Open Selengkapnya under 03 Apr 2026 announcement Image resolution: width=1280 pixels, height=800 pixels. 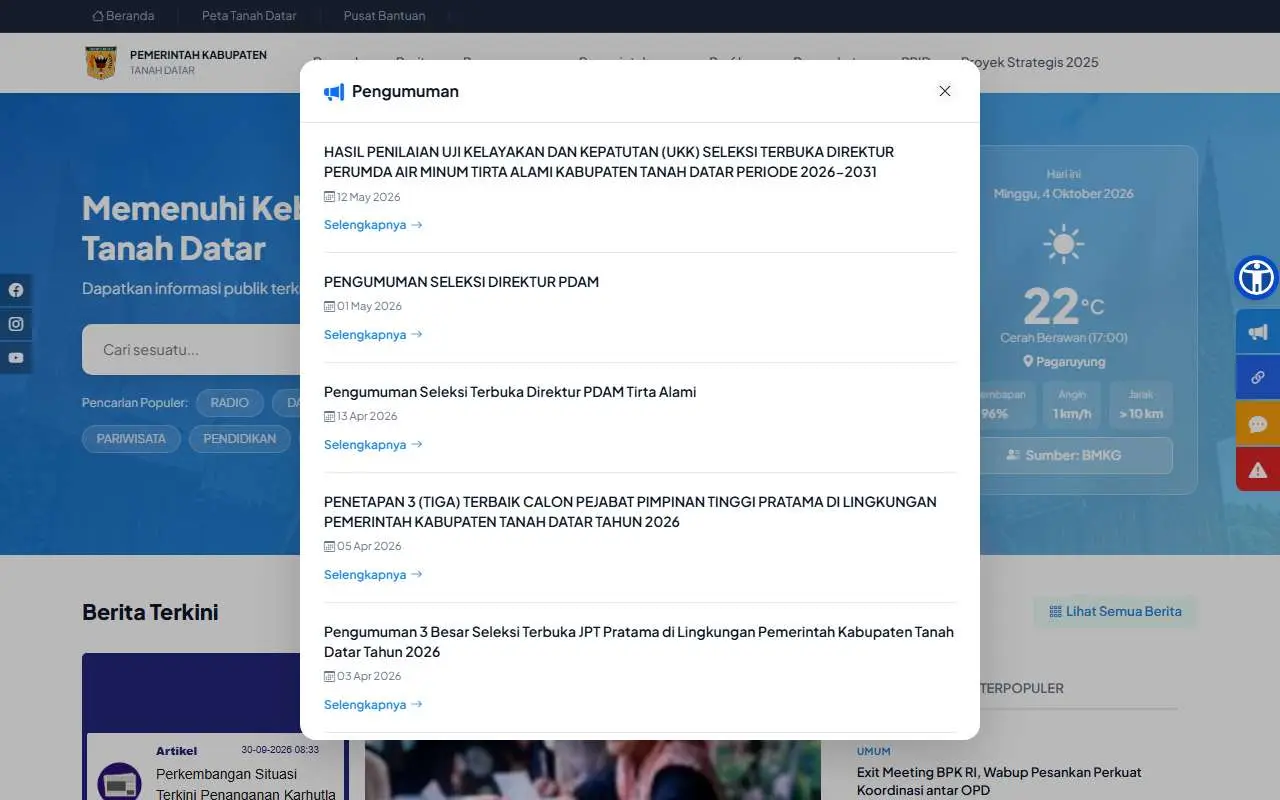click(x=373, y=705)
